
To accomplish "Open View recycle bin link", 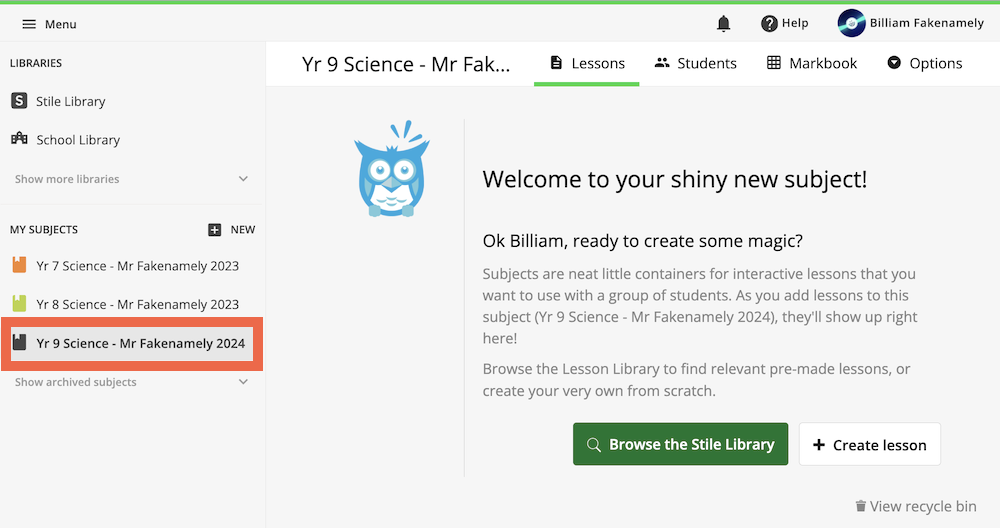I will pos(915,506).
